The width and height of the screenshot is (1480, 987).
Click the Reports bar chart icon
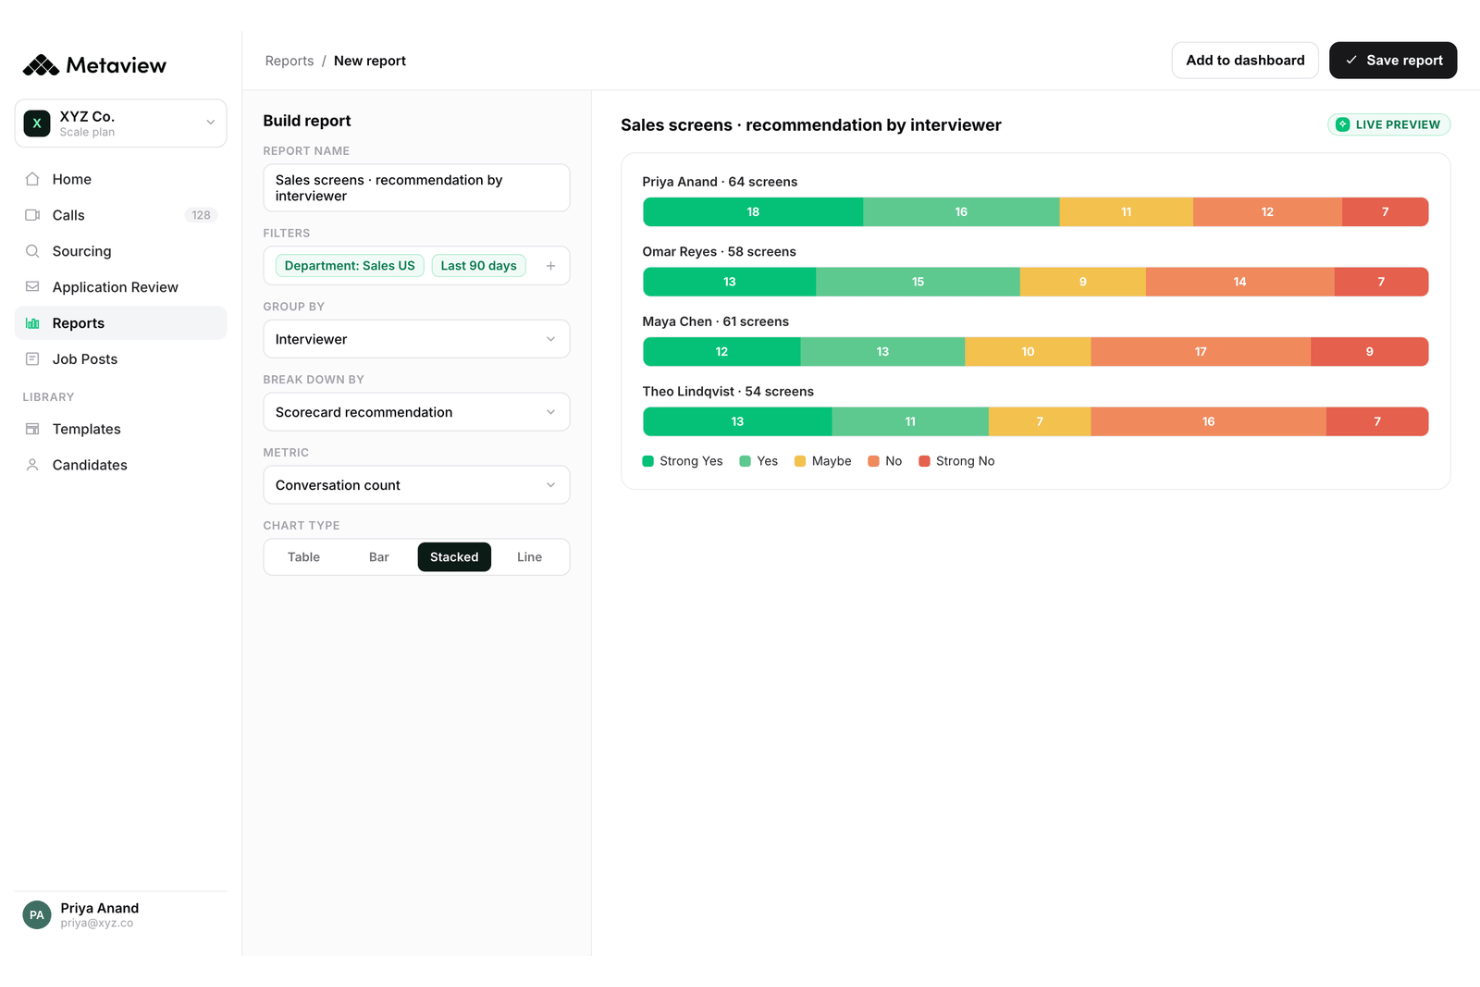click(x=32, y=323)
